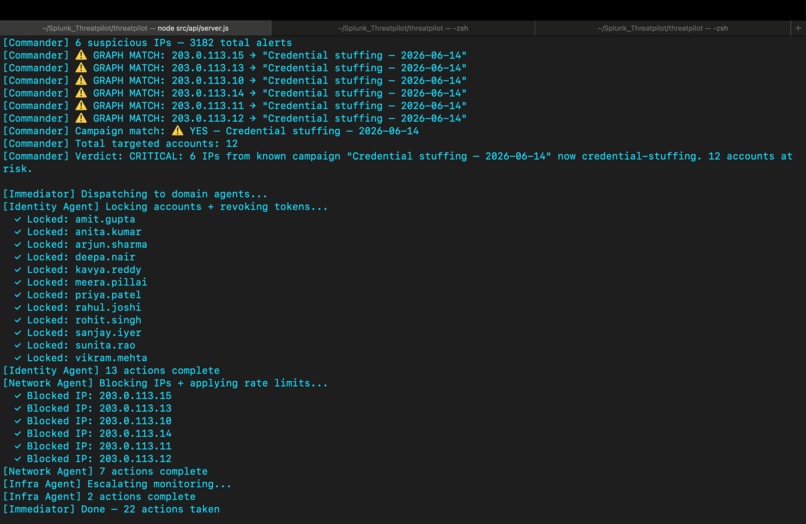The image size is (806, 524).
Task: Click the checkmark beside Blocked IP: 203.0.113.15
Action: click(x=18, y=395)
